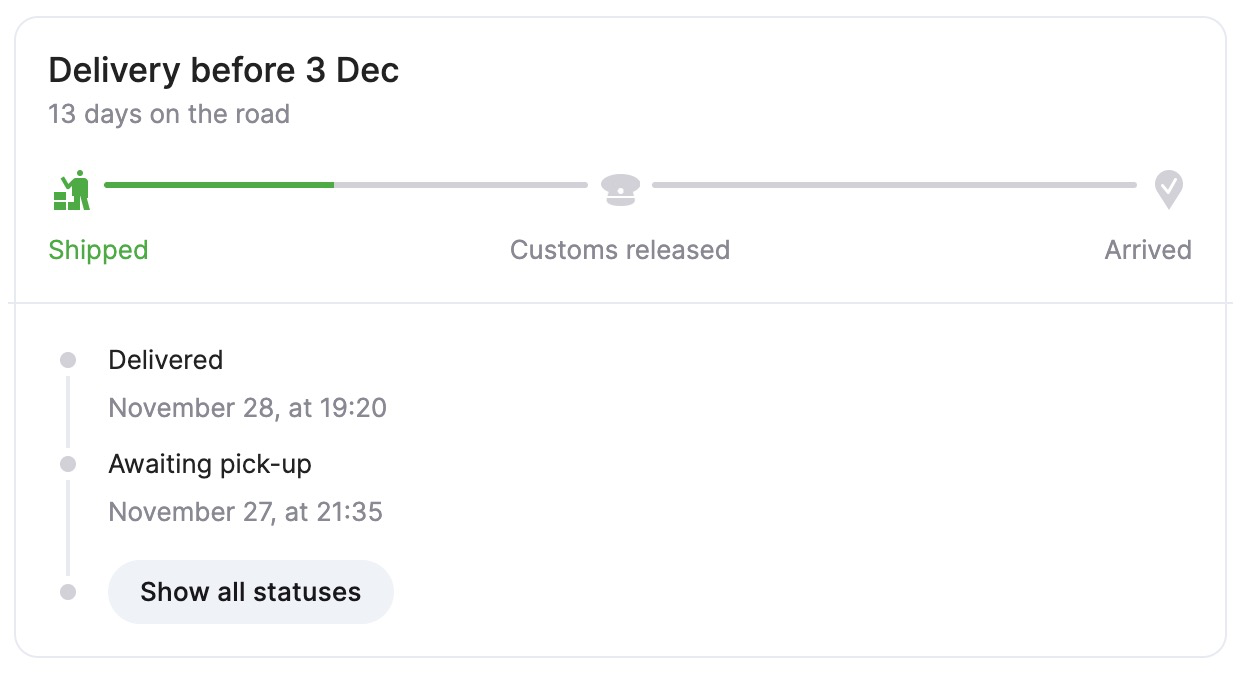Click the timeline dot beside Delivered
This screenshot has width=1244, height=674.
click(68, 360)
